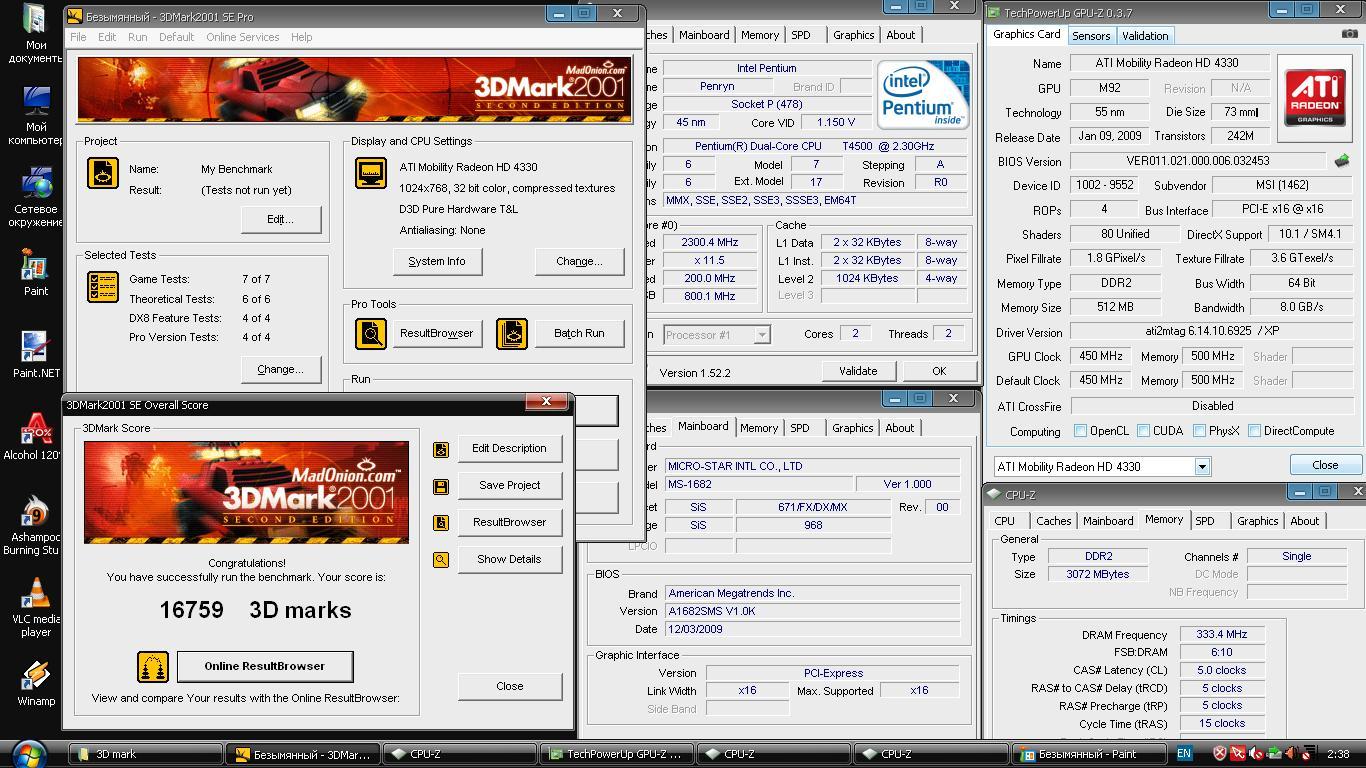Select the Winamp desktop icon

[35, 683]
